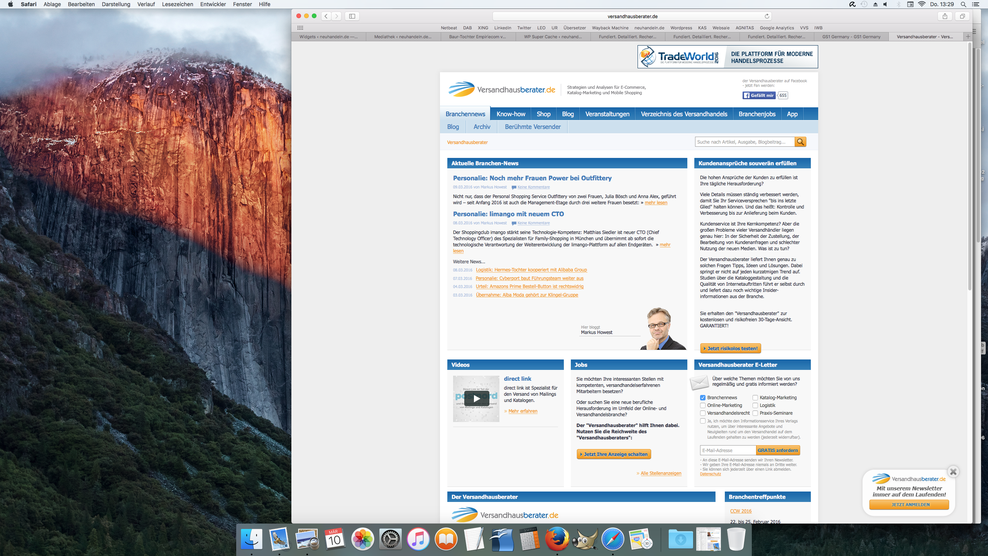Close the newsletter popup
Screen dimensions: 988x556
tap(953, 472)
